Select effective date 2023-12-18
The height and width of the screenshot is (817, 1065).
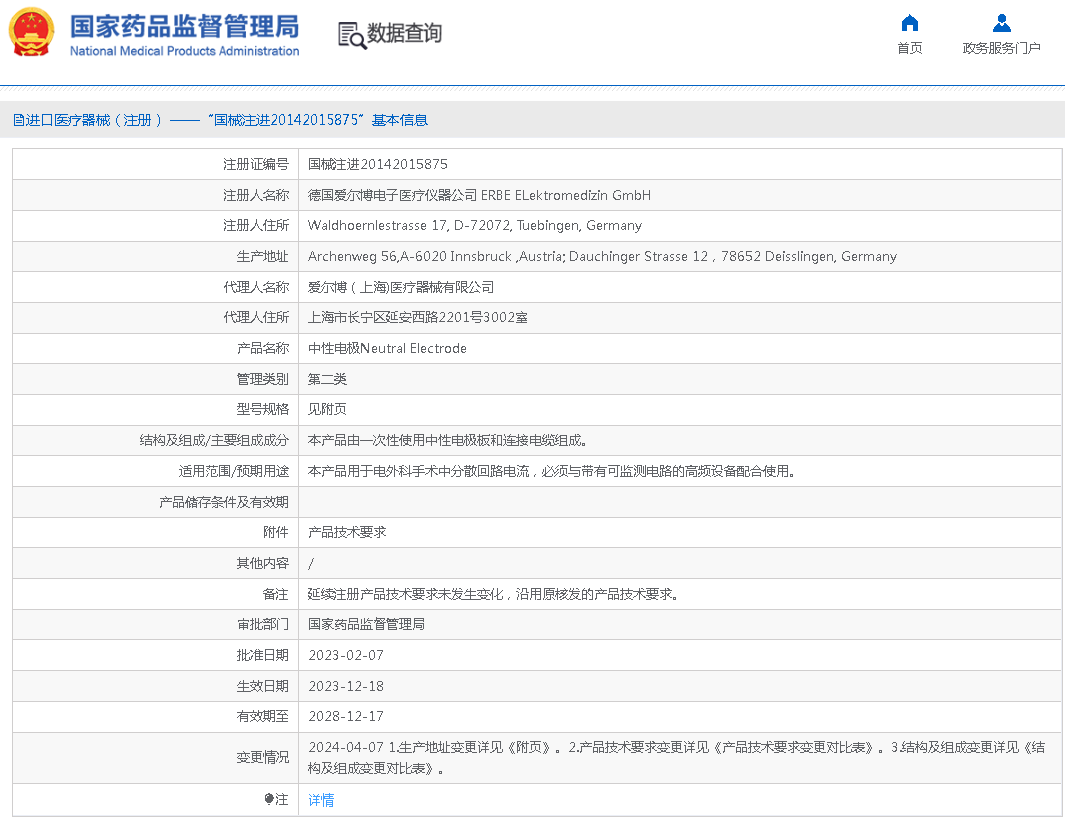pos(346,686)
